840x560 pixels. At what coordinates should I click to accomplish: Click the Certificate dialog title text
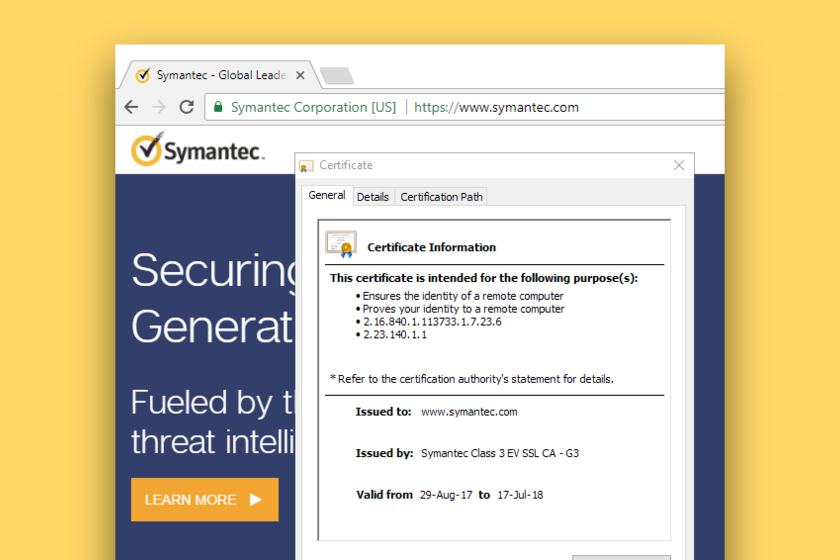346,165
